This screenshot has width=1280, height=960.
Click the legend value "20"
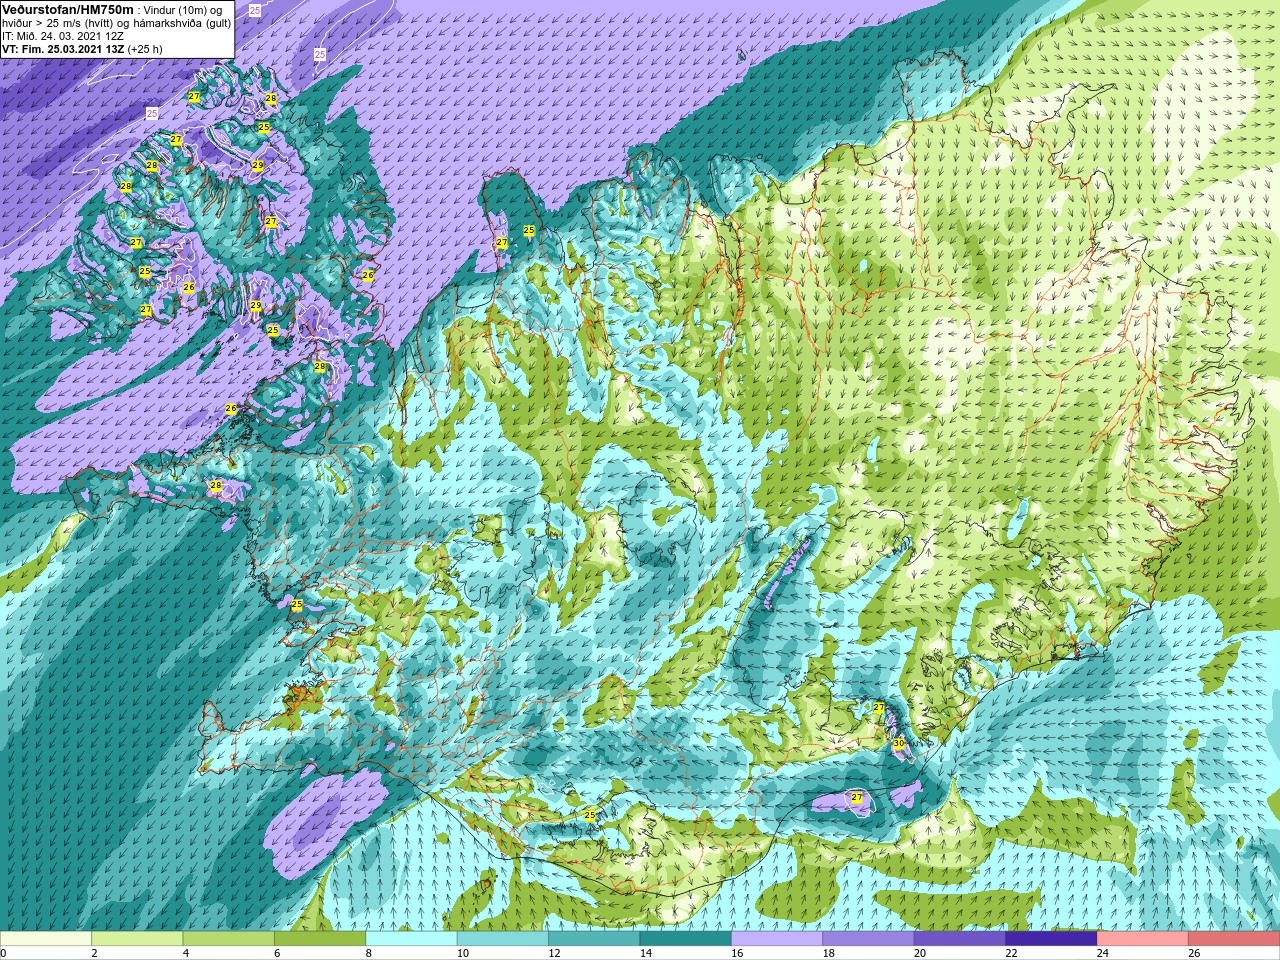920,953
